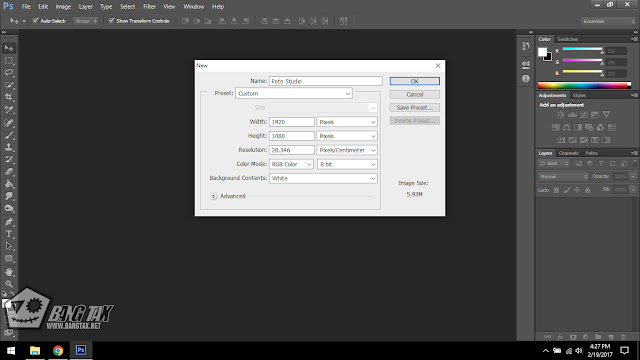Select the Hand tool
The image size is (640, 360).
pyautogui.click(x=9, y=272)
